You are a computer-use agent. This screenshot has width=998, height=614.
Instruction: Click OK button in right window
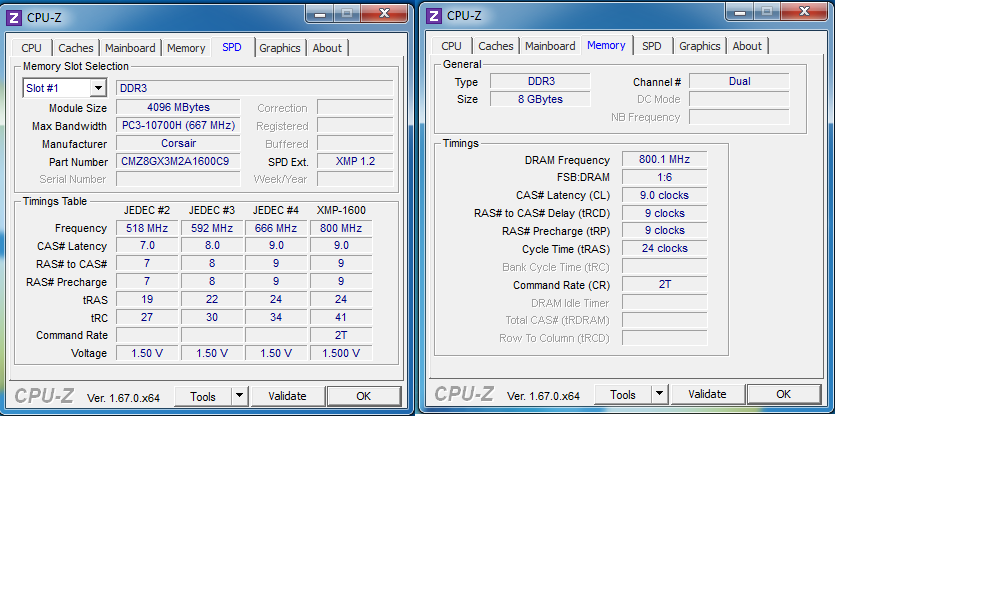[784, 394]
